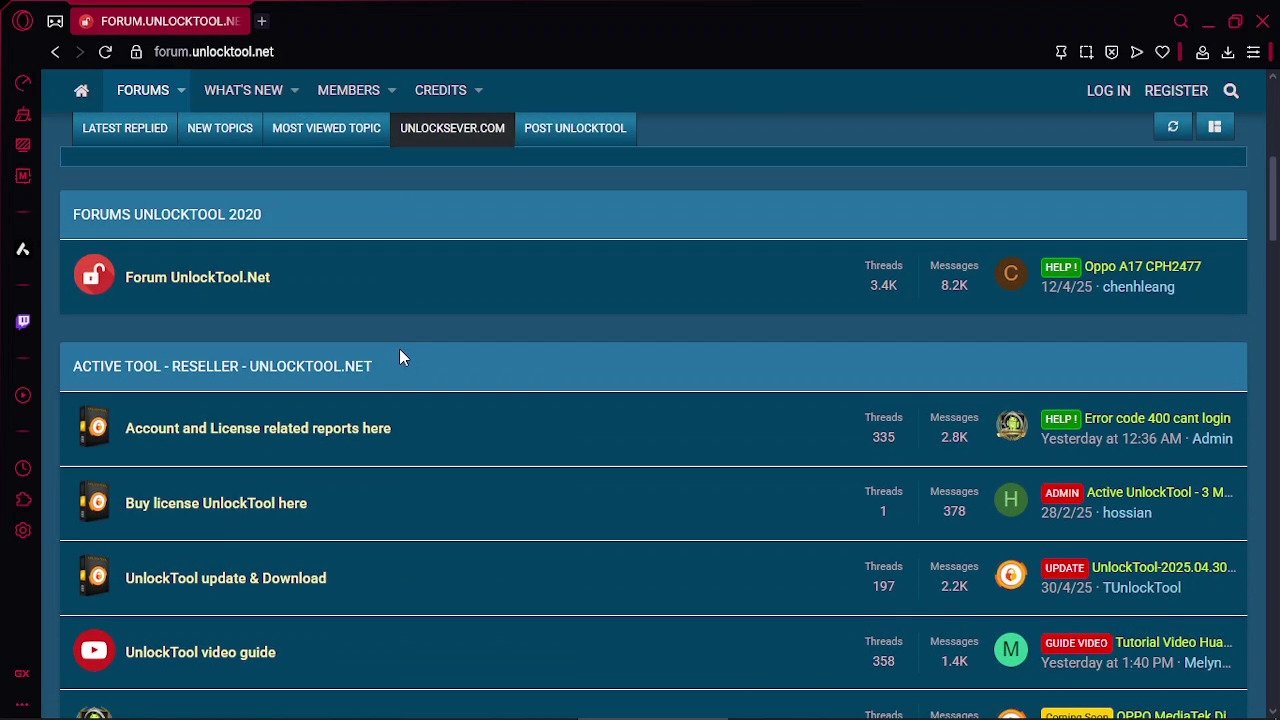This screenshot has height=720, width=1280.
Task: Take a snapshot with the capture icon
Action: click(1086, 52)
